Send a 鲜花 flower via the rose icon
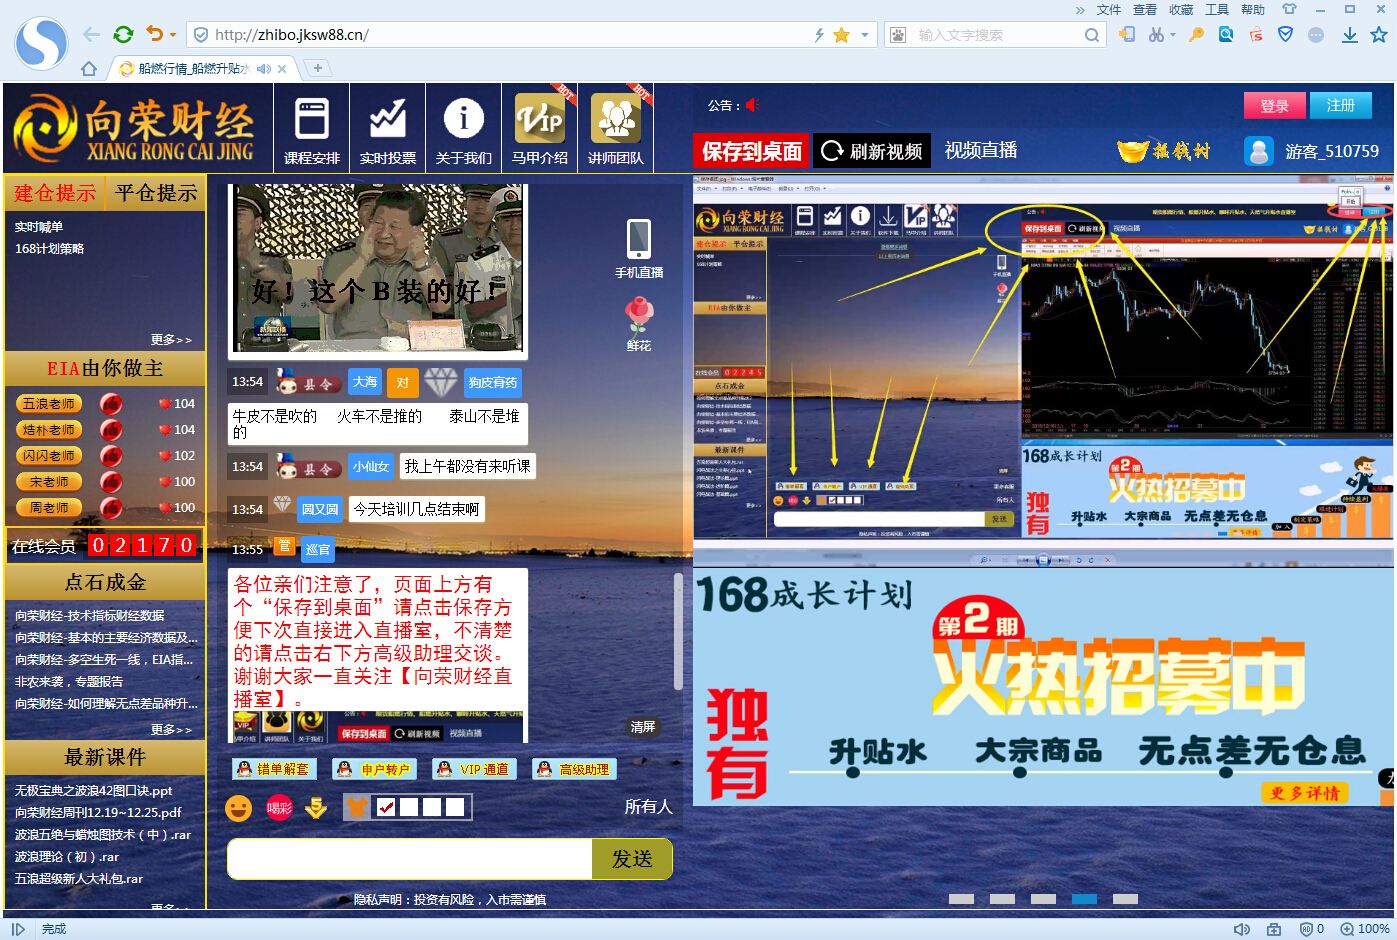Image resolution: width=1397 pixels, height=940 pixels. pyautogui.click(x=639, y=316)
